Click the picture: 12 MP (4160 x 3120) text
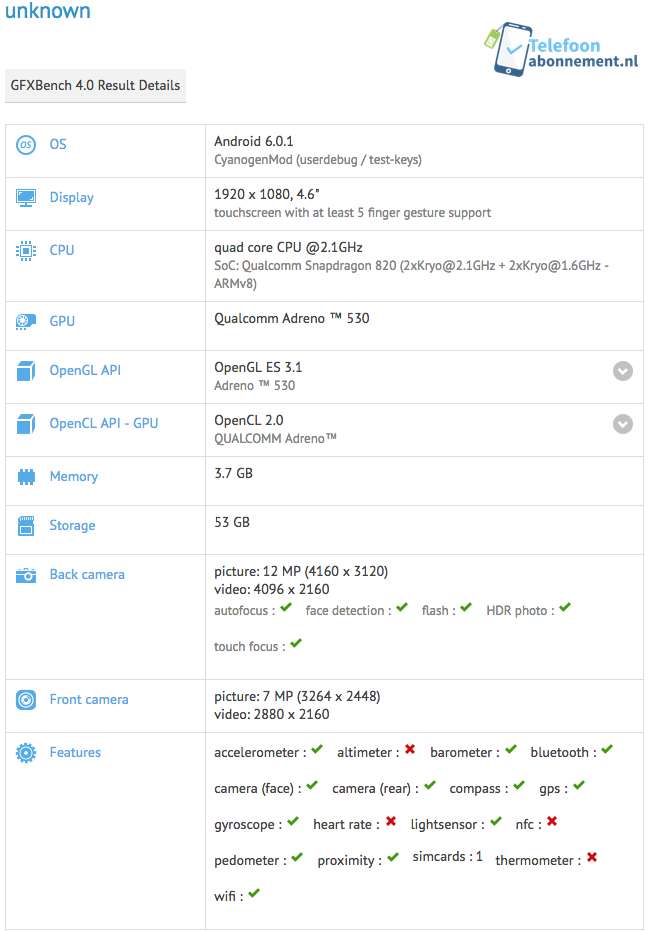This screenshot has height=931, width=652. (x=301, y=572)
